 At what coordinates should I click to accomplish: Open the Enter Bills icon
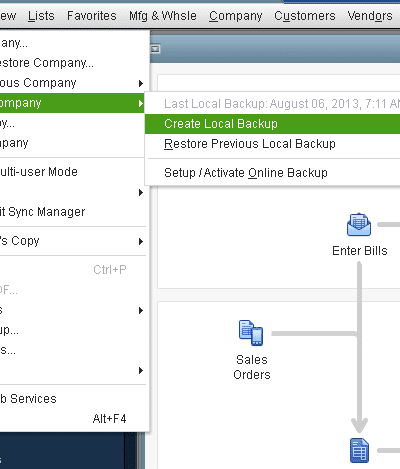click(359, 225)
